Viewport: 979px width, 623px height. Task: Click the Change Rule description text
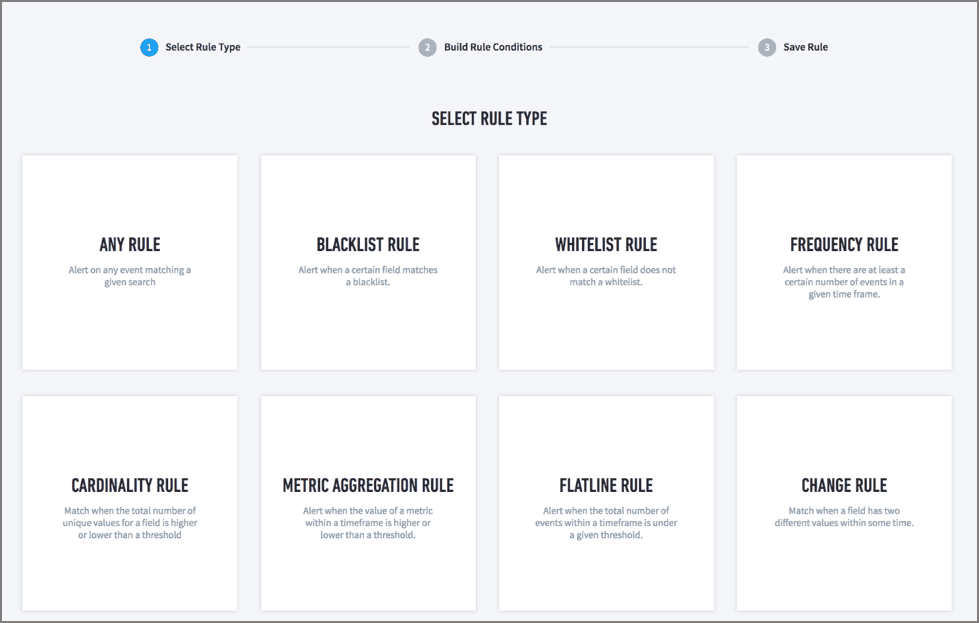pyautogui.click(x=844, y=516)
